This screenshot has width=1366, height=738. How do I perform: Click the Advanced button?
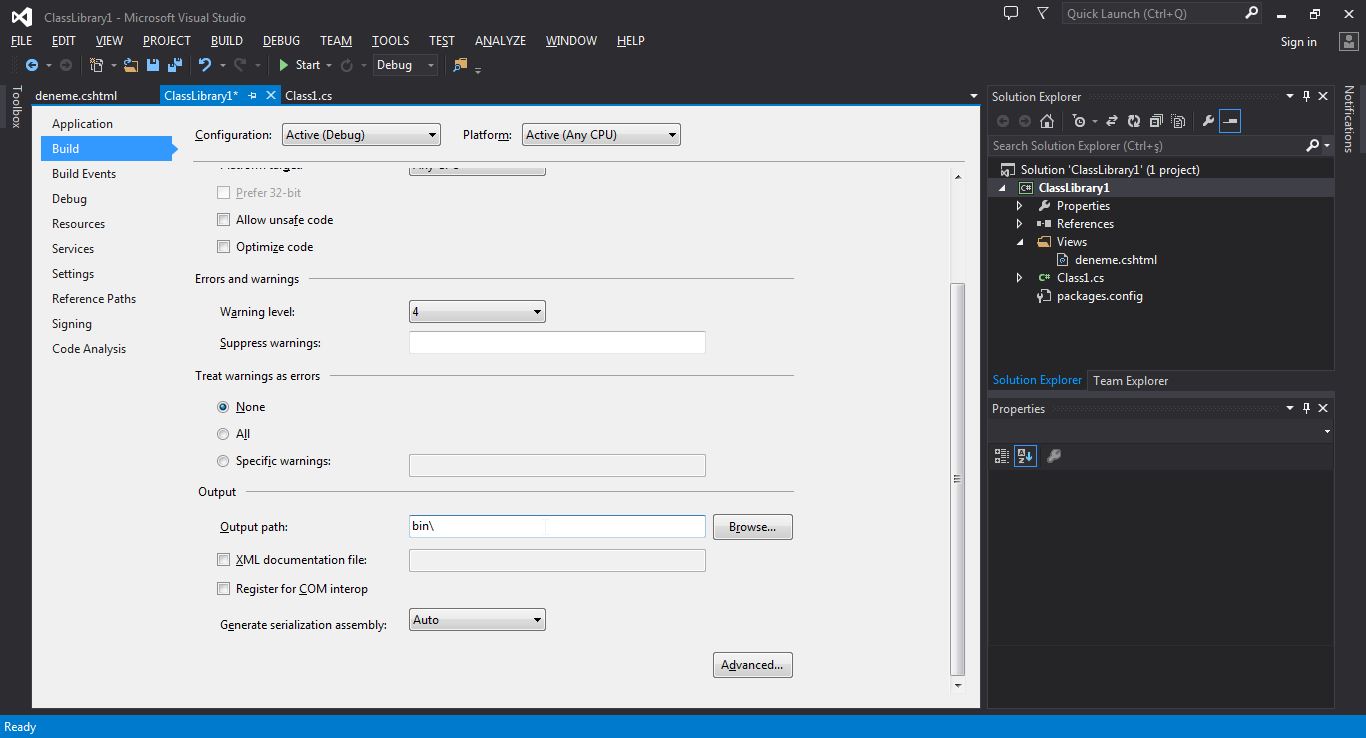752,664
